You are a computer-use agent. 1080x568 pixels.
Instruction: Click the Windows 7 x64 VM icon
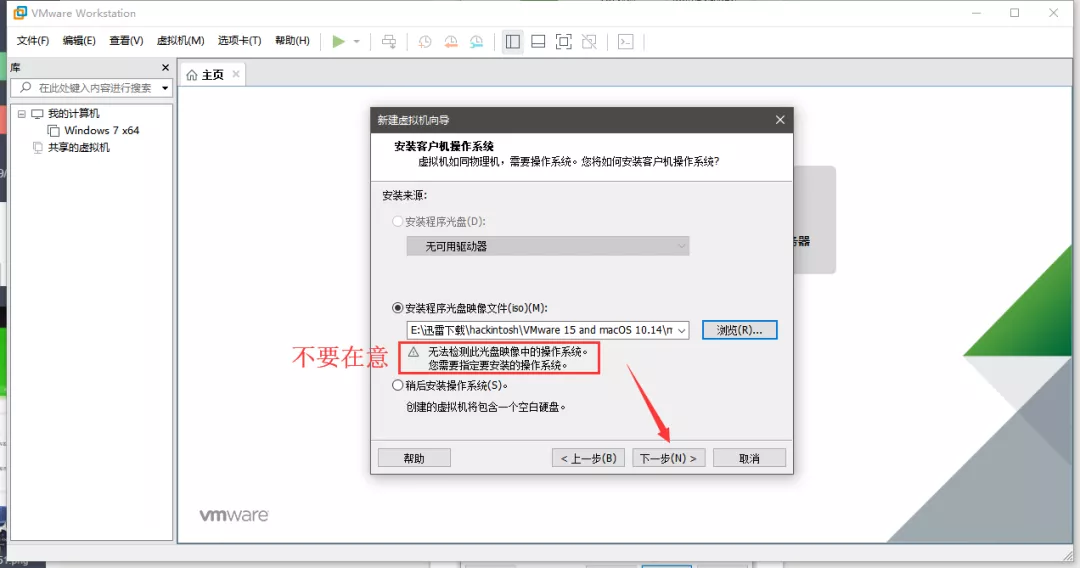tap(53, 130)
